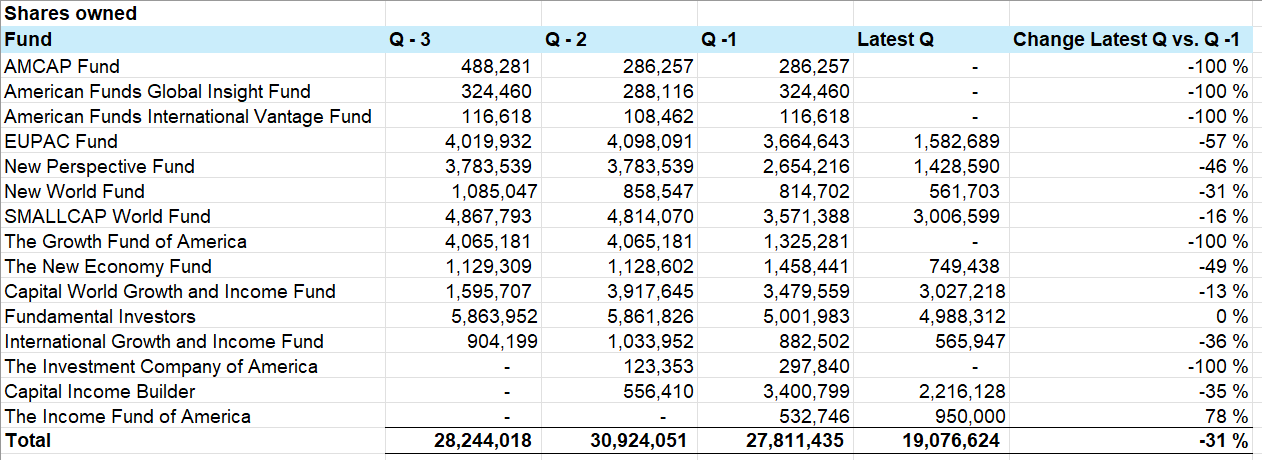Click SMALLCAP World Q-3 value 4,867,793
Viewport: 1262px width, 460px height.
(488, 216)
